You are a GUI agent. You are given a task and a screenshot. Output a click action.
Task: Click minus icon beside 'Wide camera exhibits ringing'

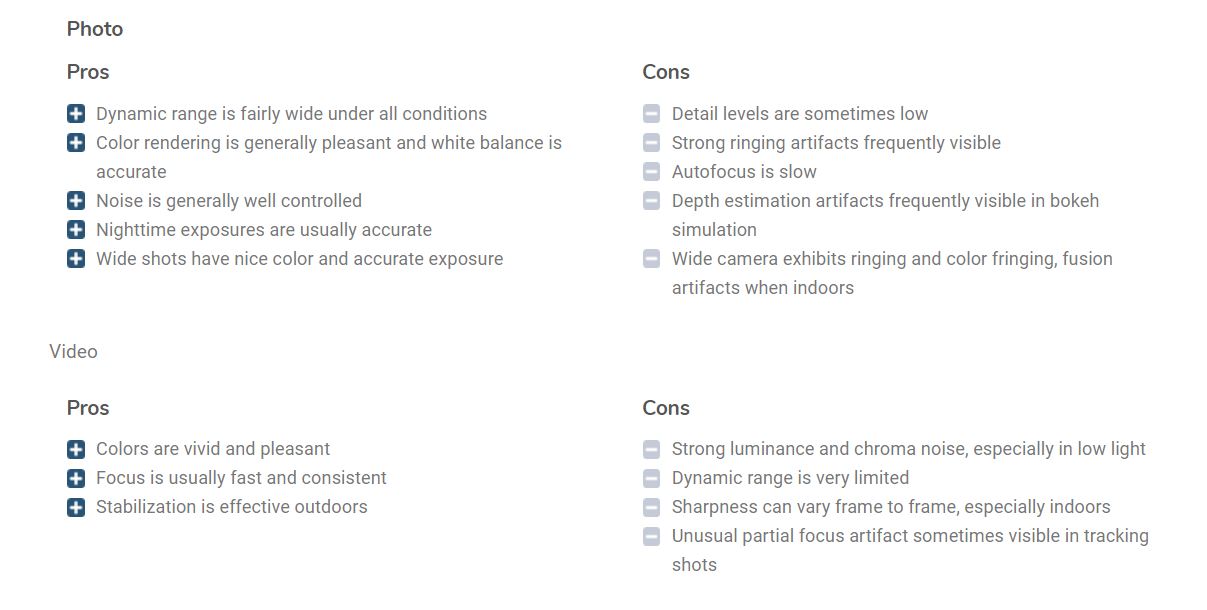pyautogui.click(x=652, y=259)
